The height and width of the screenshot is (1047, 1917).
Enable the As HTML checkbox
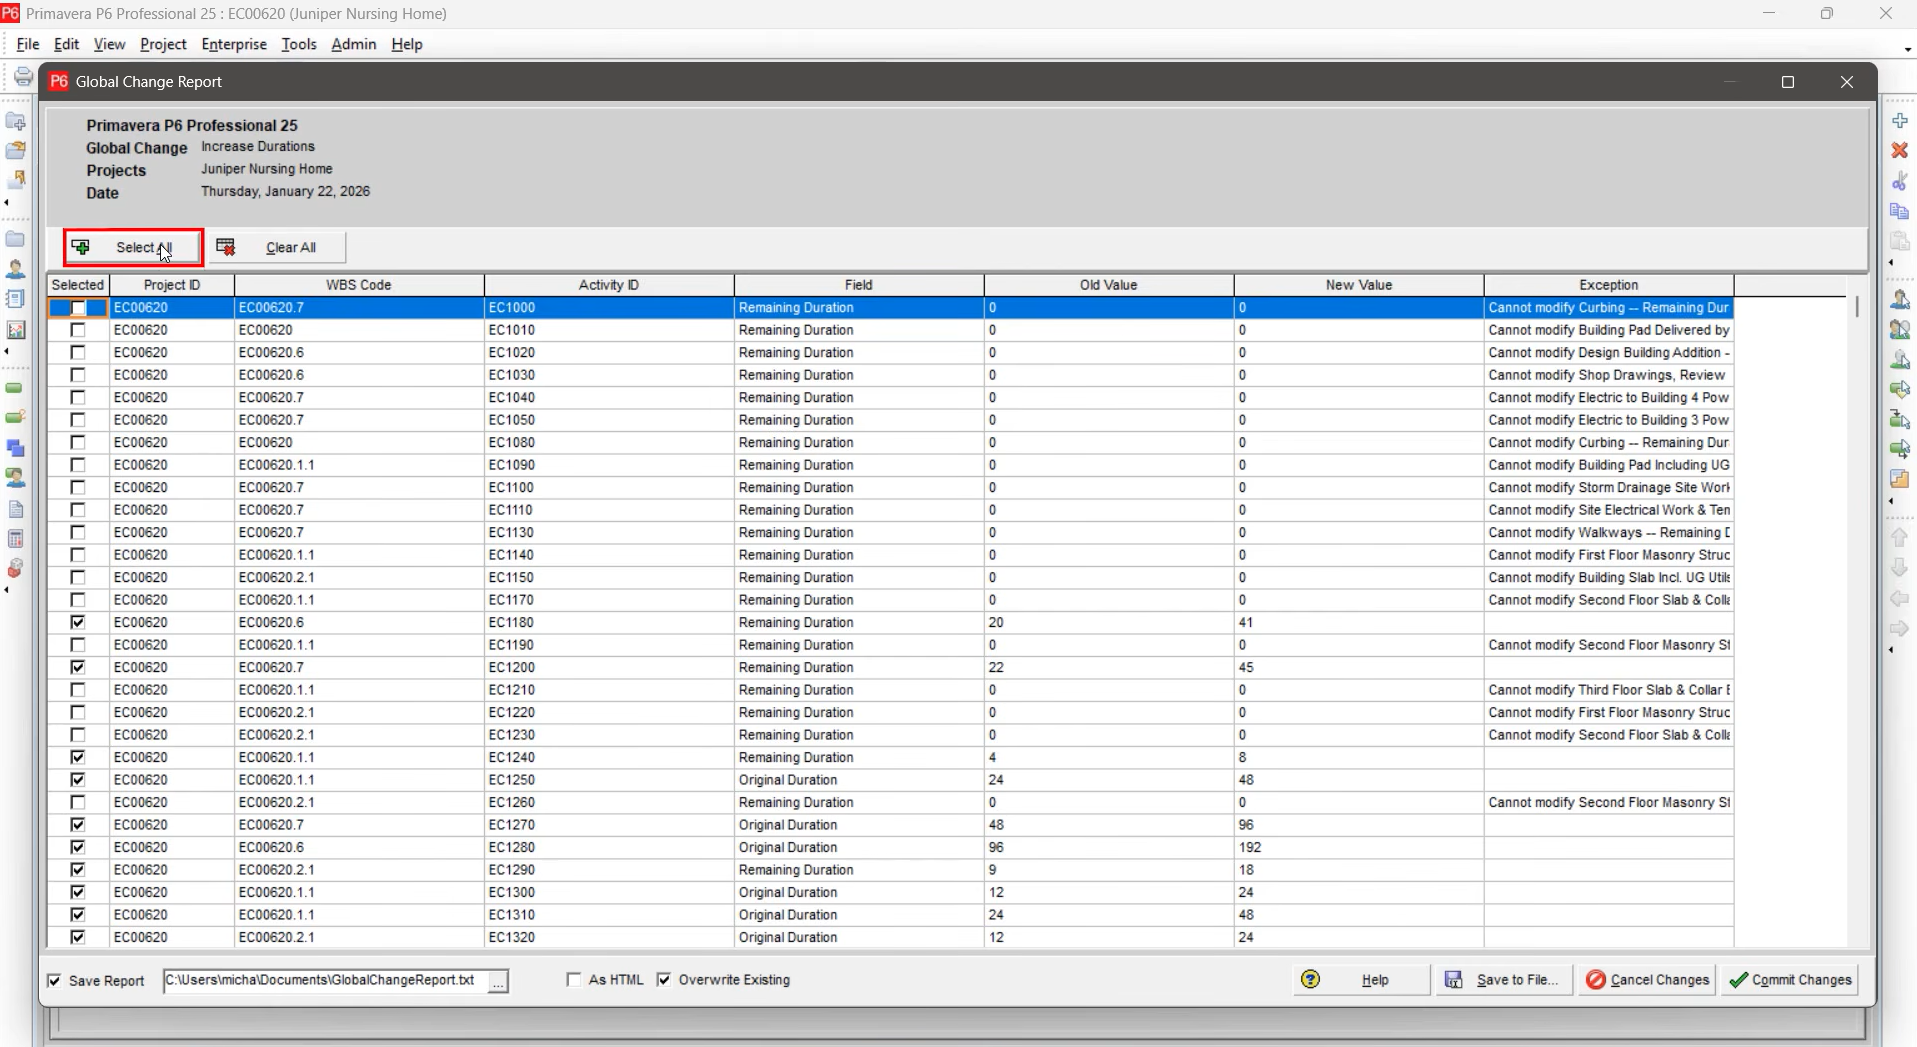click(574, 980)
